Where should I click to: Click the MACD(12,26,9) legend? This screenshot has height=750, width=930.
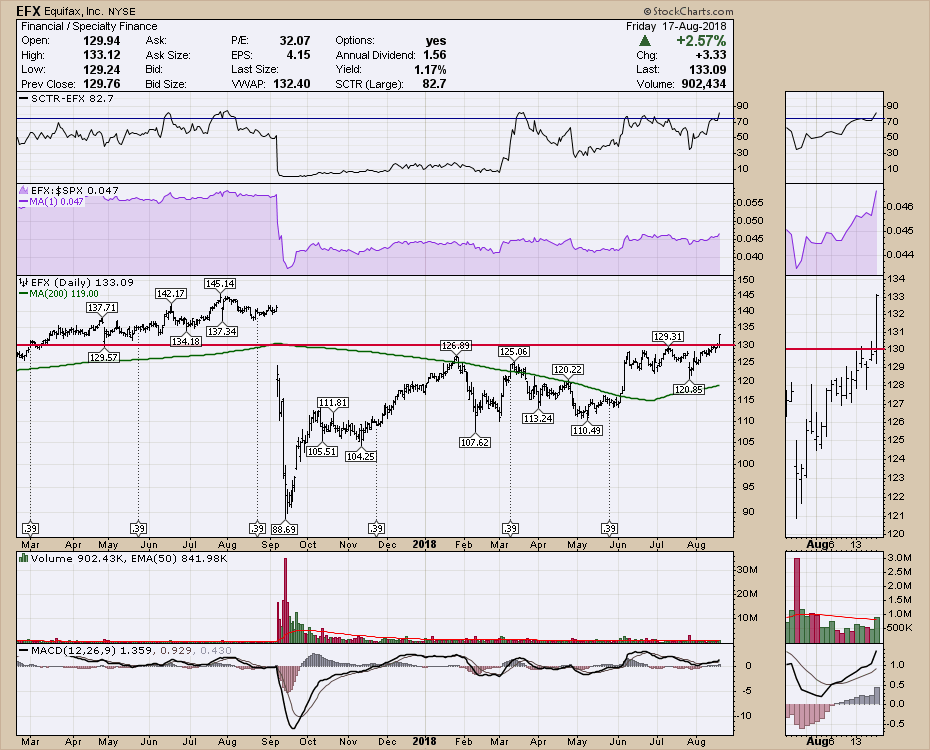(125, 650)
